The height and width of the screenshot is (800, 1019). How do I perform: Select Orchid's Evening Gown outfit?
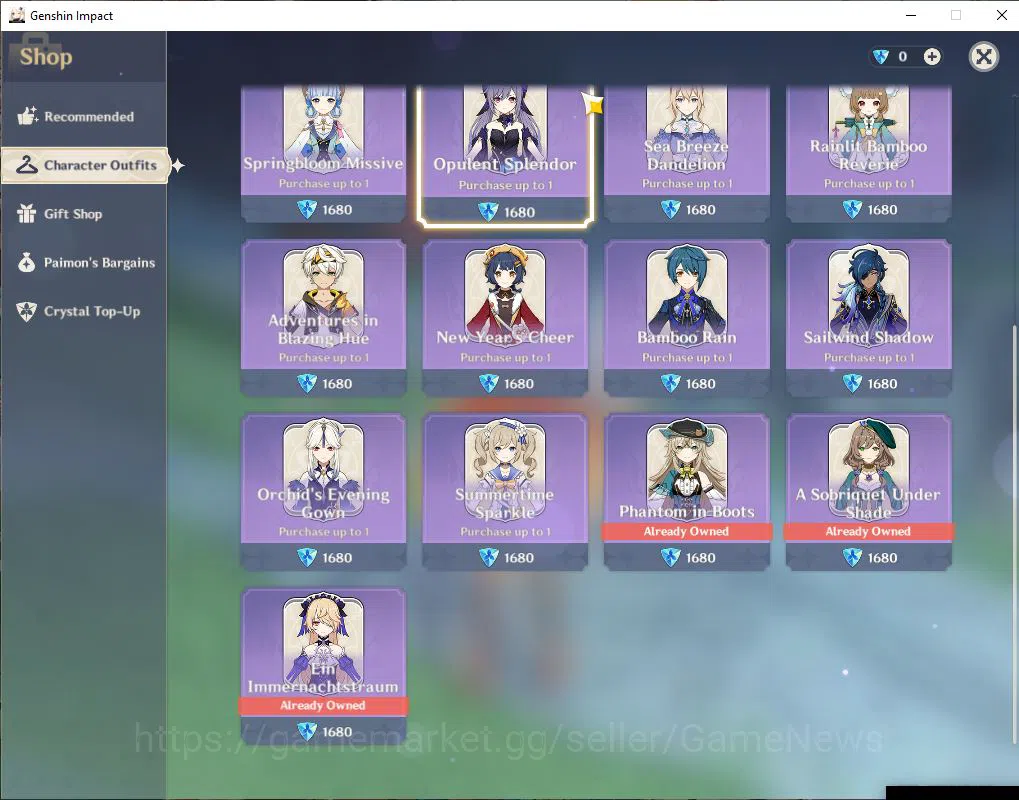324,491
